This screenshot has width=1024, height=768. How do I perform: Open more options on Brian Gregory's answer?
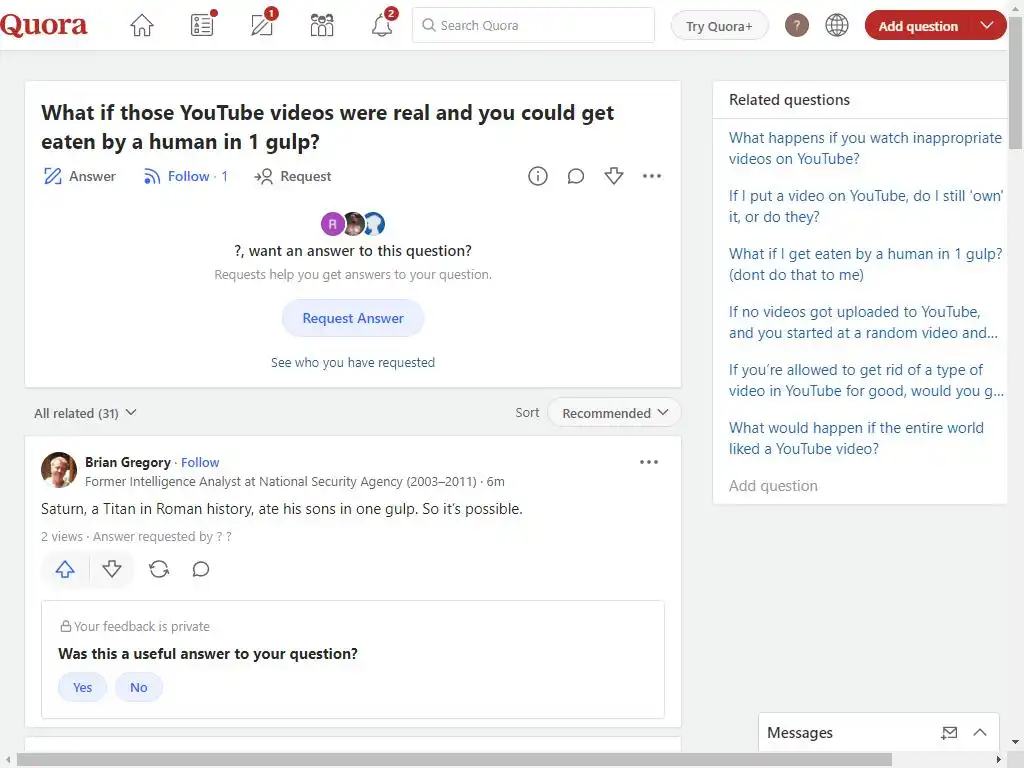click(x=648, y=462)
